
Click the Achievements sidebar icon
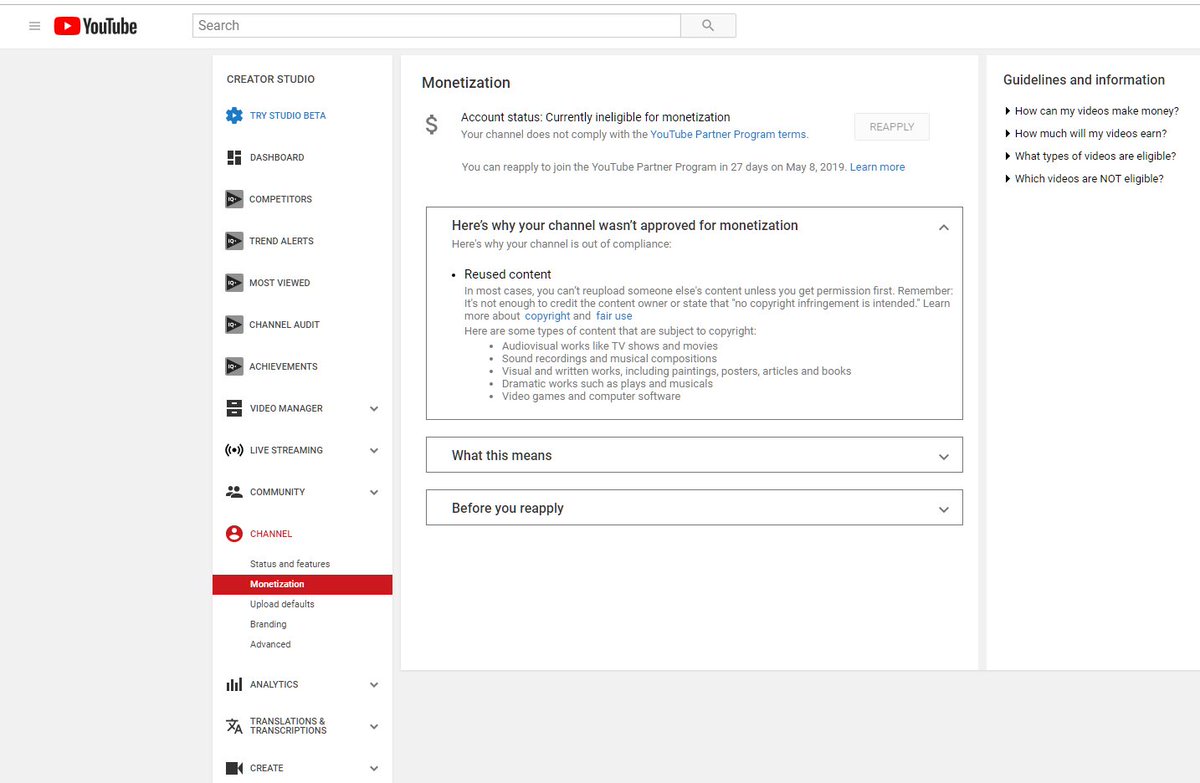(234, 367)
